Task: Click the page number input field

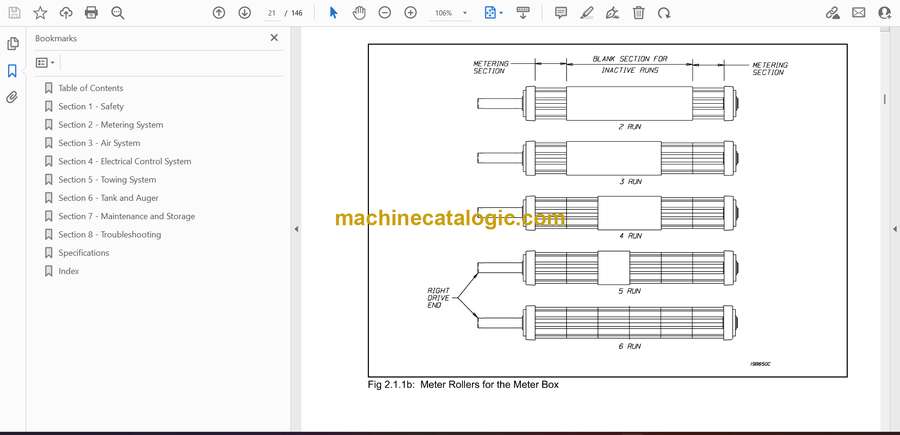Action: [x=272, y=13]
